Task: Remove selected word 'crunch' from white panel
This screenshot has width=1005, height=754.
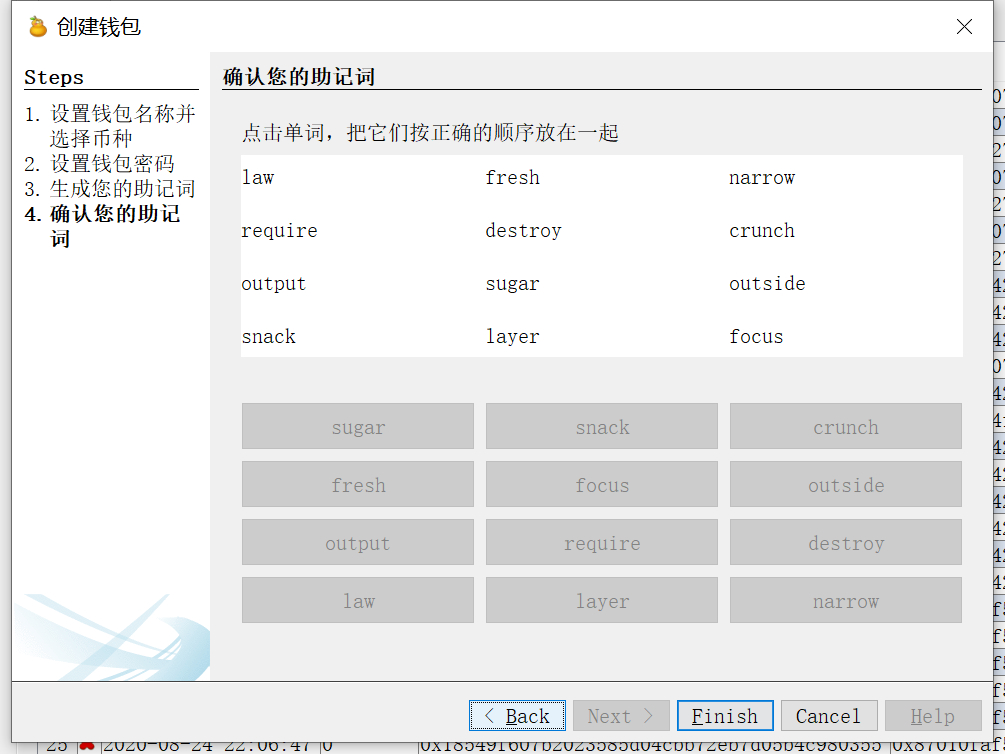Action: pos(761,230)
